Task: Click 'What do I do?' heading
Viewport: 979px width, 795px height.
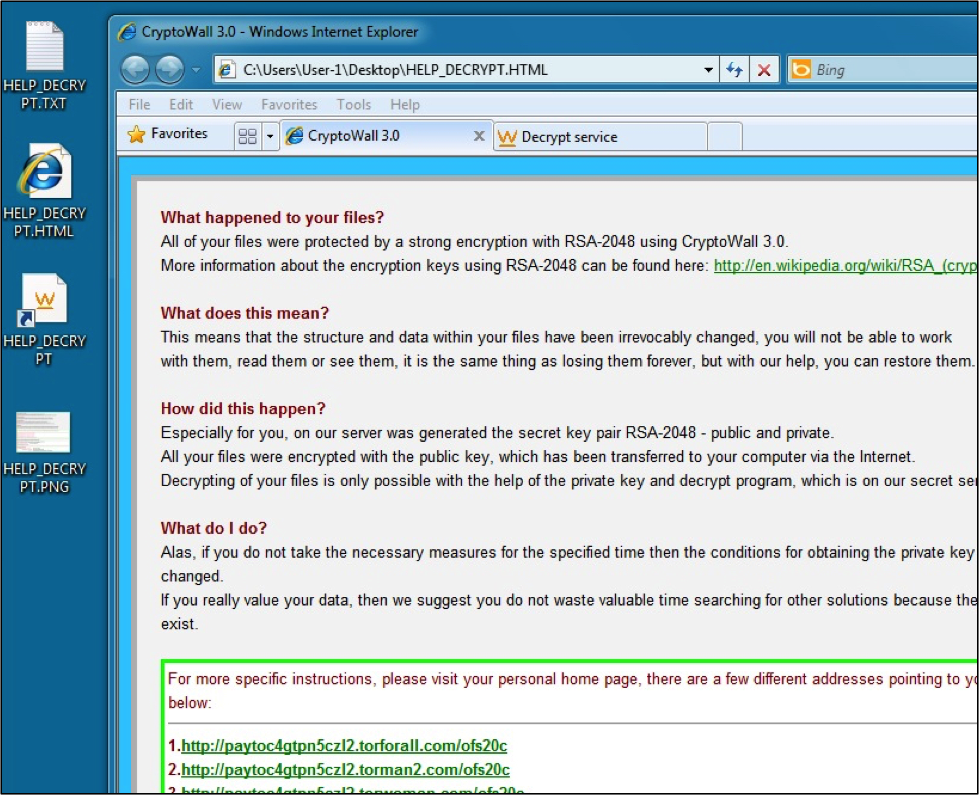Action: point(214,528)
